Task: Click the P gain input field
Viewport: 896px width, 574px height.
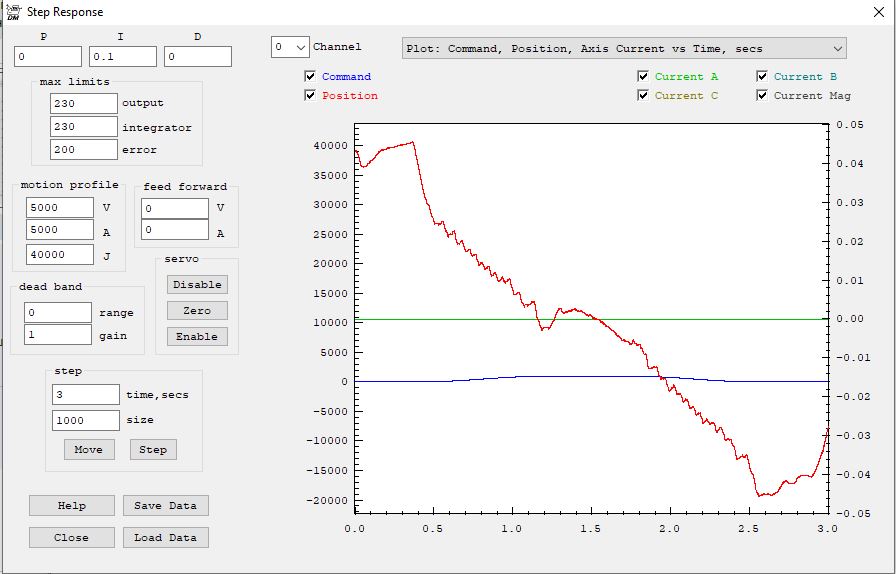Action: coord(48,57)
